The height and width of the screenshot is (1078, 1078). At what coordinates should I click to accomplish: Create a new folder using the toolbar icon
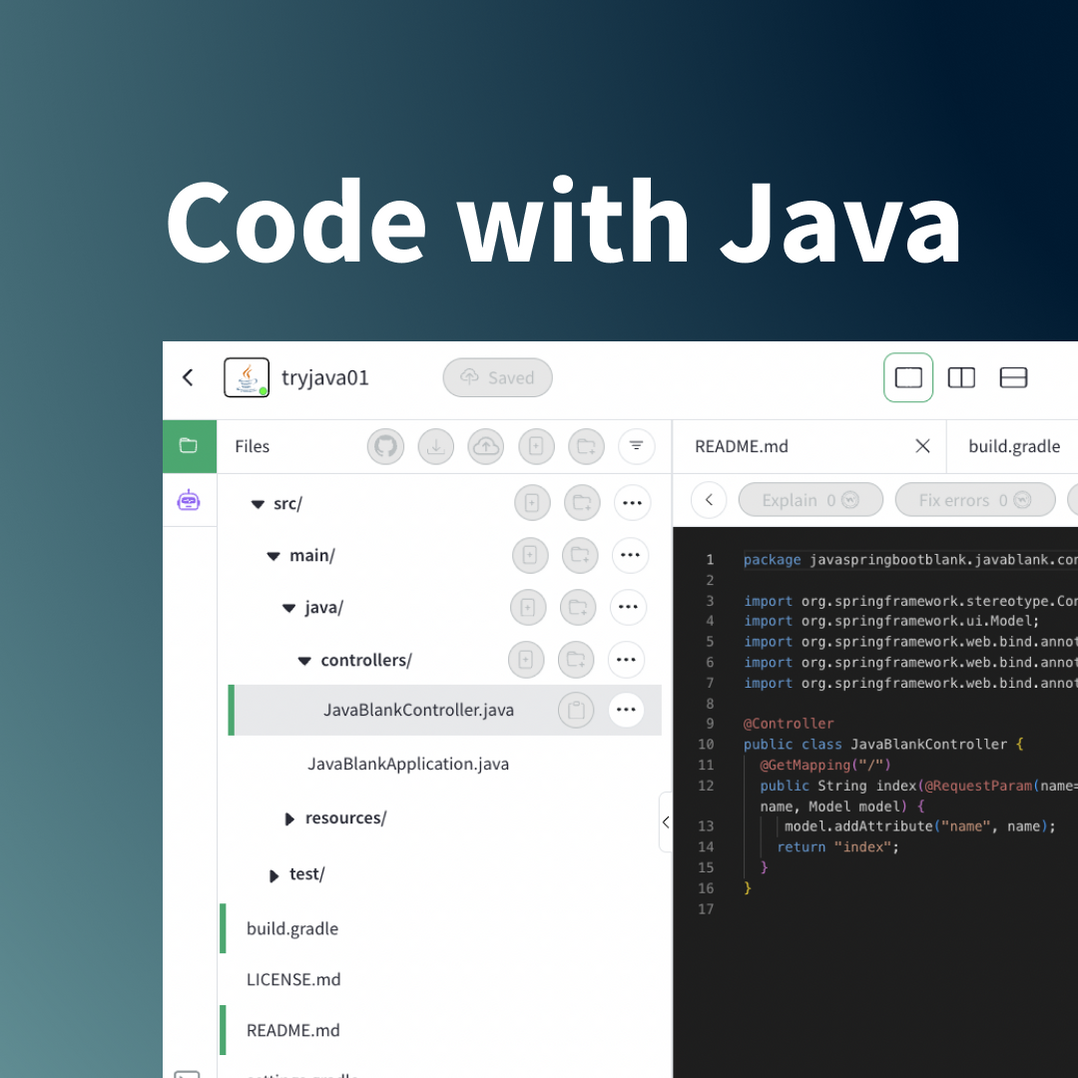(586, 446)
